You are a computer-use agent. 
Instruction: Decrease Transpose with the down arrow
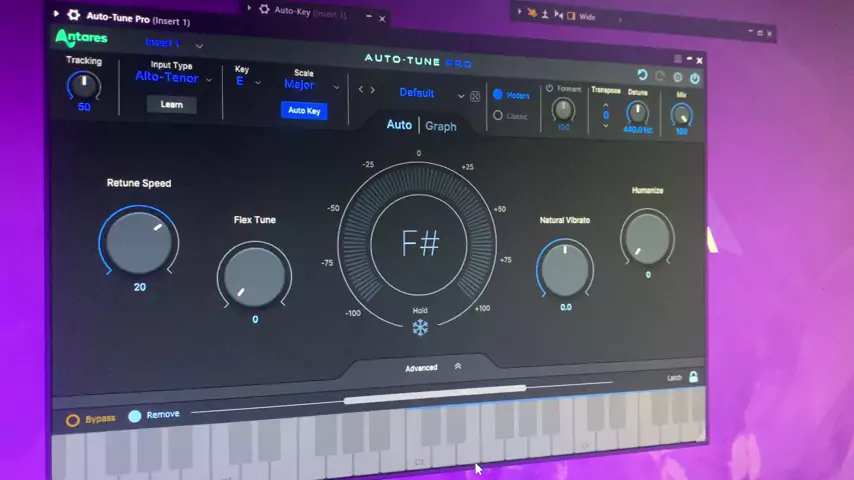pos(606,126)
